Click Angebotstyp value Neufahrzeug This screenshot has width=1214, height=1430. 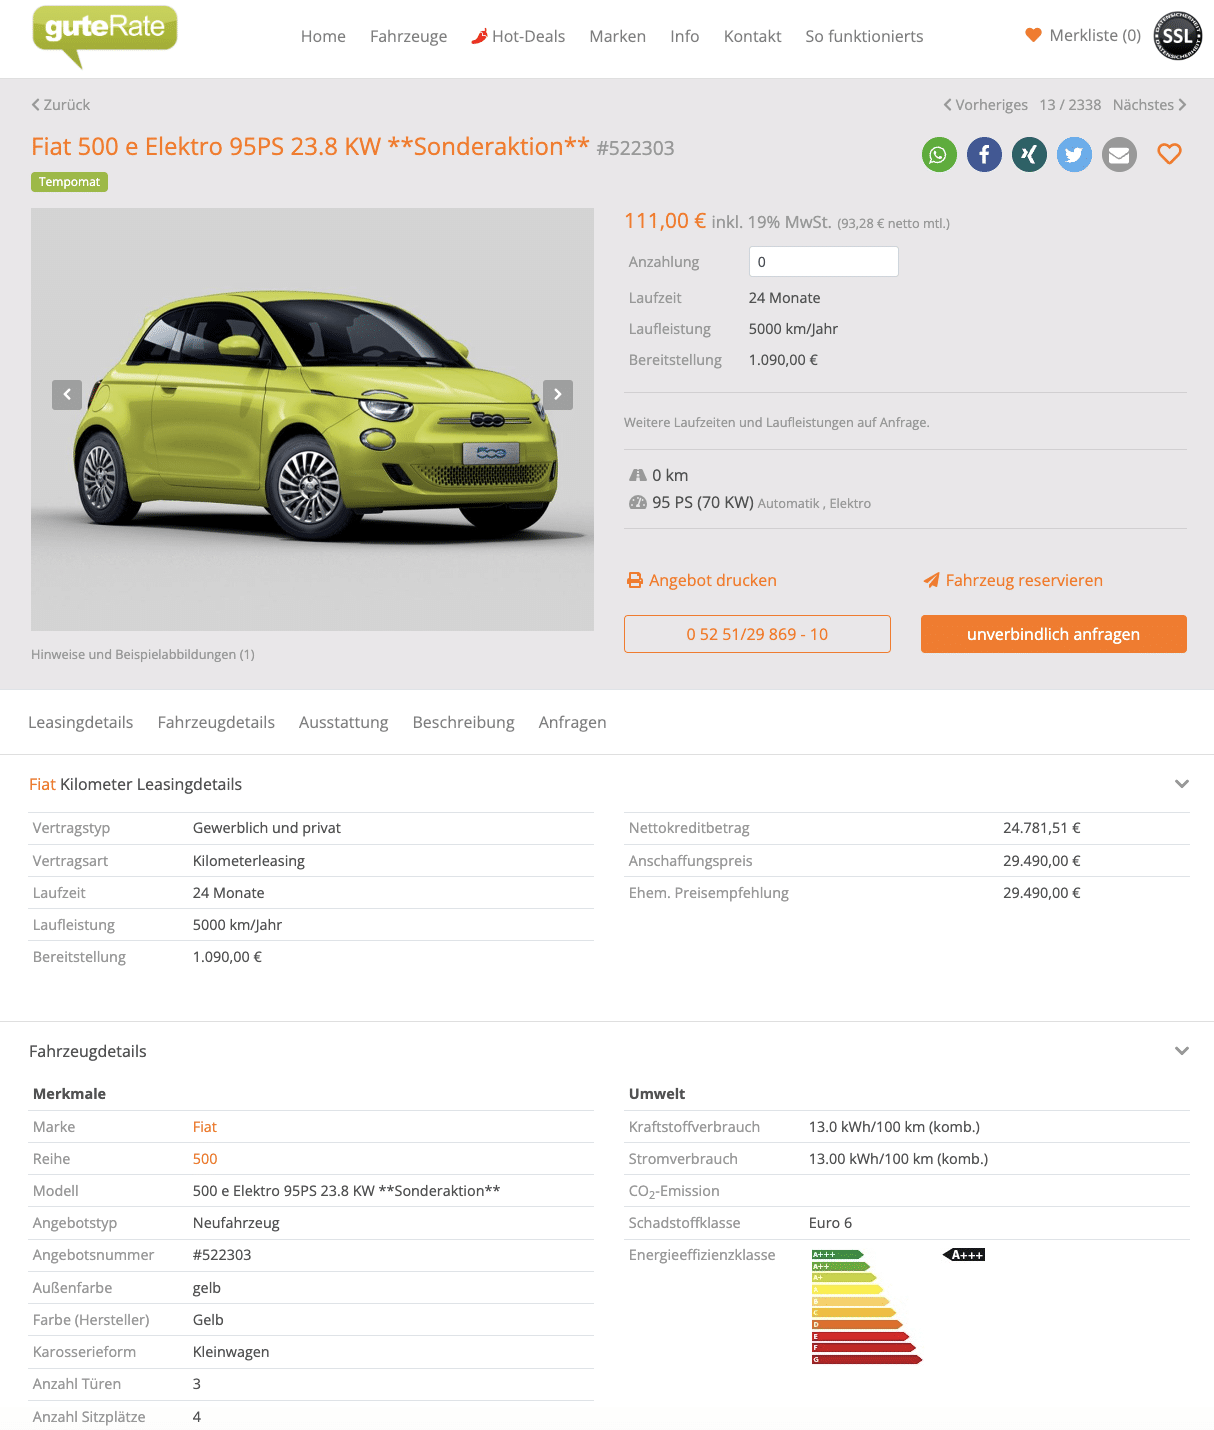pyautogui.click(x=236, y=1223)
